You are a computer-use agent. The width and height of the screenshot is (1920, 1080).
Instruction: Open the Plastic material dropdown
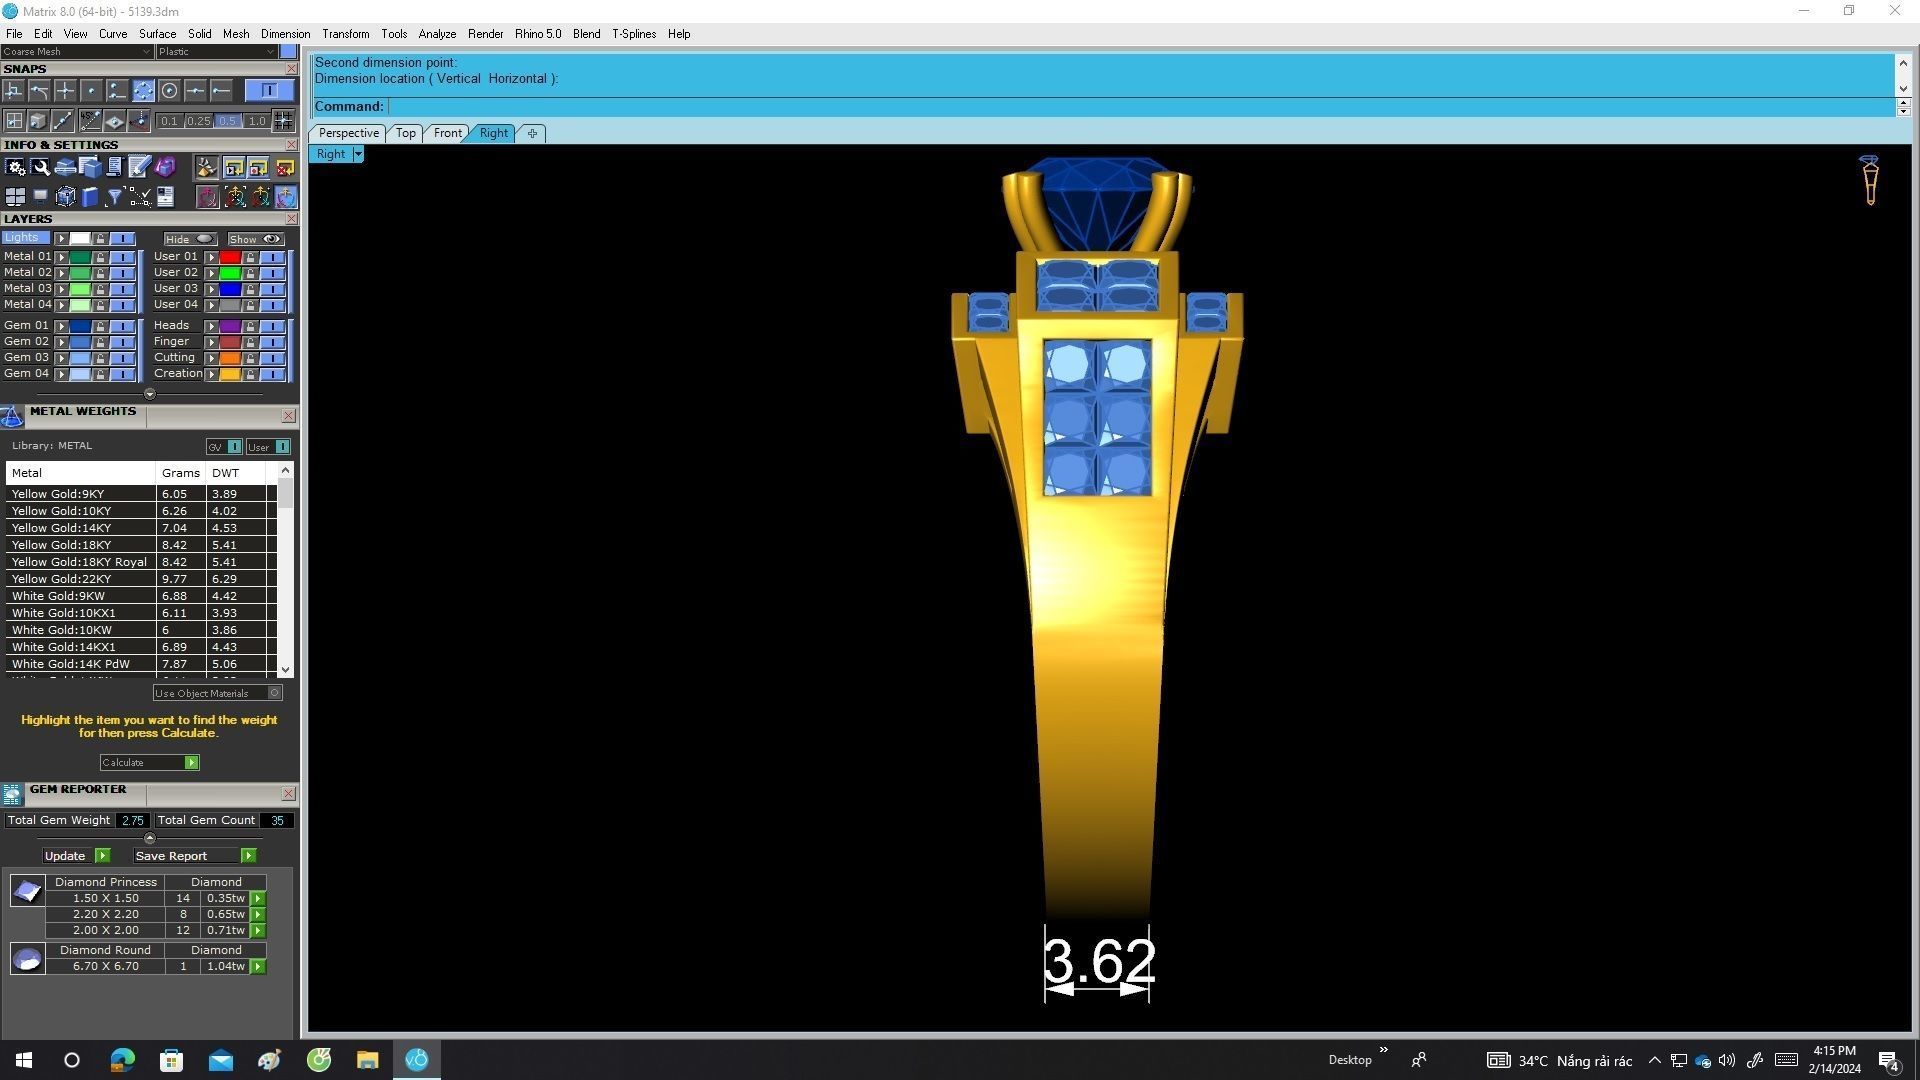tap(216, 52)
